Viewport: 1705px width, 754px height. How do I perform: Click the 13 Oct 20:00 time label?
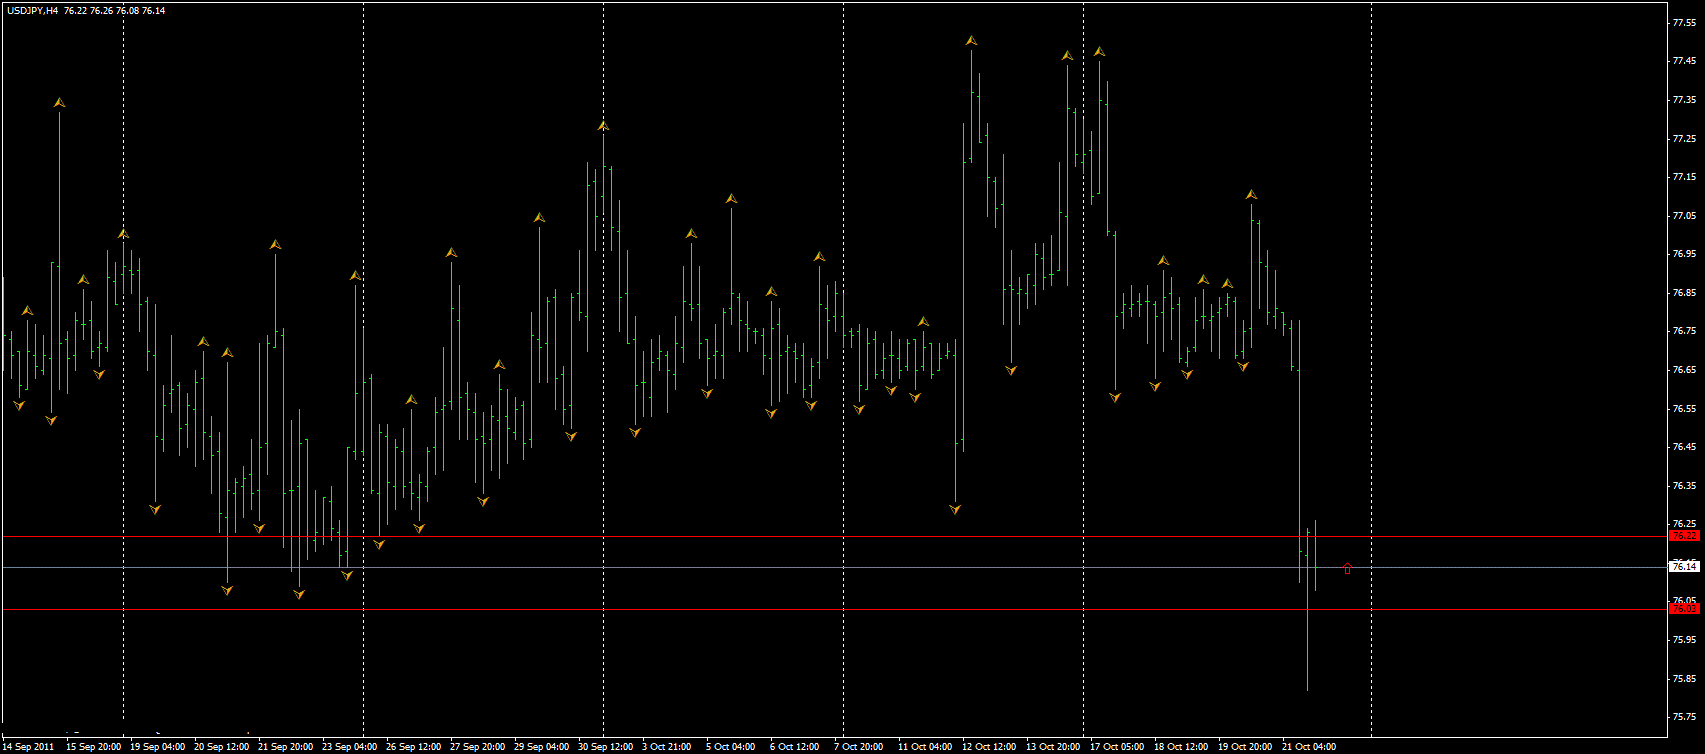(1054, 747)
